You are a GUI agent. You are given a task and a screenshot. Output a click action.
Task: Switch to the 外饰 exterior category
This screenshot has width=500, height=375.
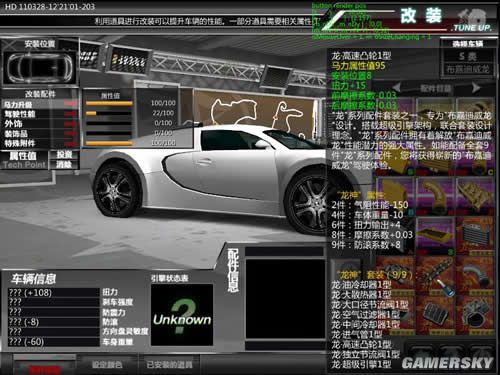pyautogui.click(x=40, y=124)
